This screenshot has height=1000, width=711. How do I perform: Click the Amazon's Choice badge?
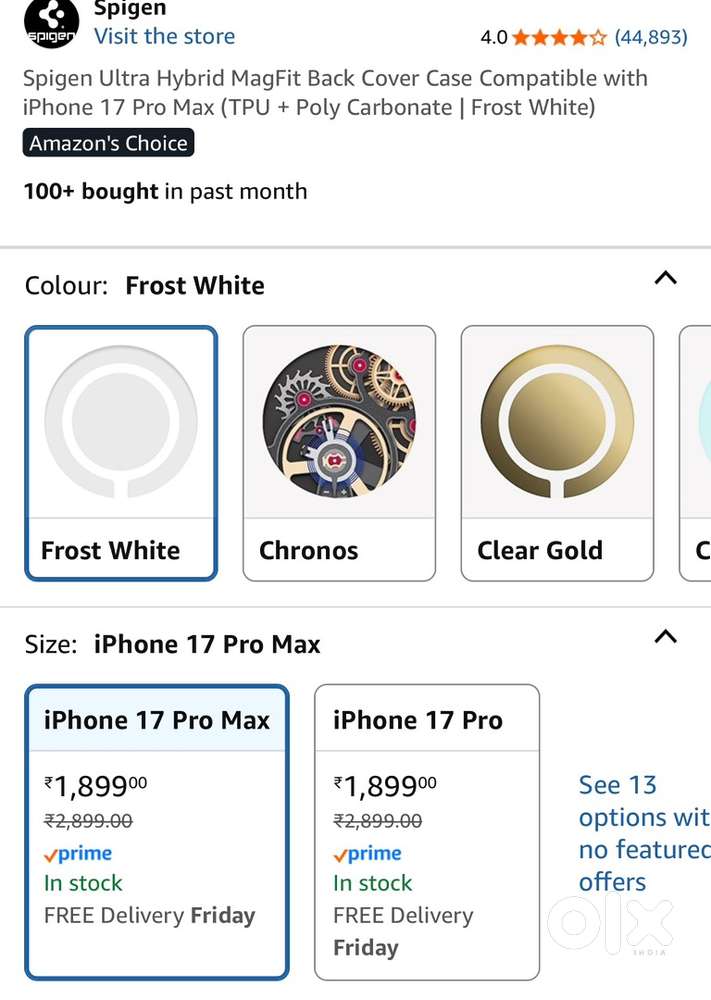pos(108,144)
